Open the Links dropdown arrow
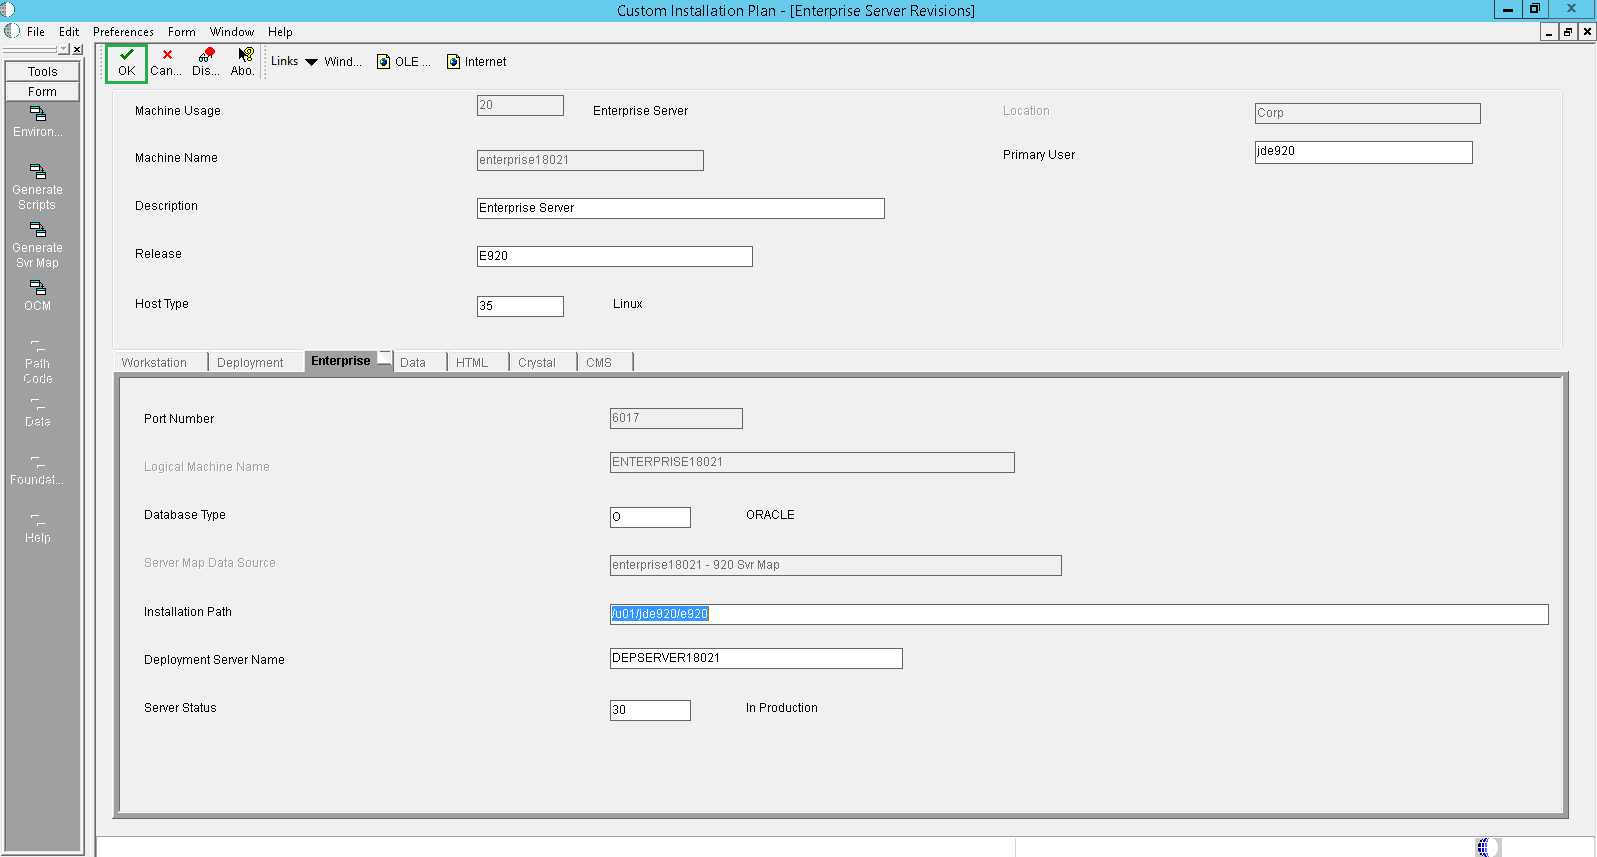This screenshot has height=857, width=1597. click(x=311, y=62)
